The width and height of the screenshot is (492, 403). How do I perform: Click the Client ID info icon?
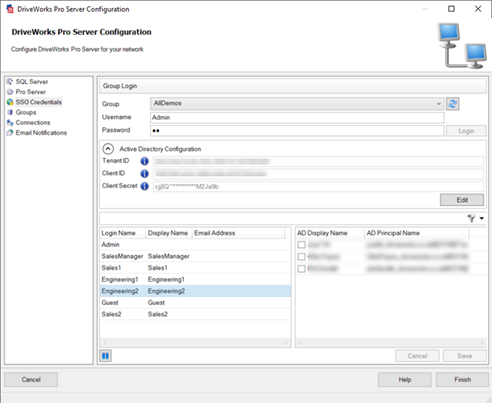144,174
